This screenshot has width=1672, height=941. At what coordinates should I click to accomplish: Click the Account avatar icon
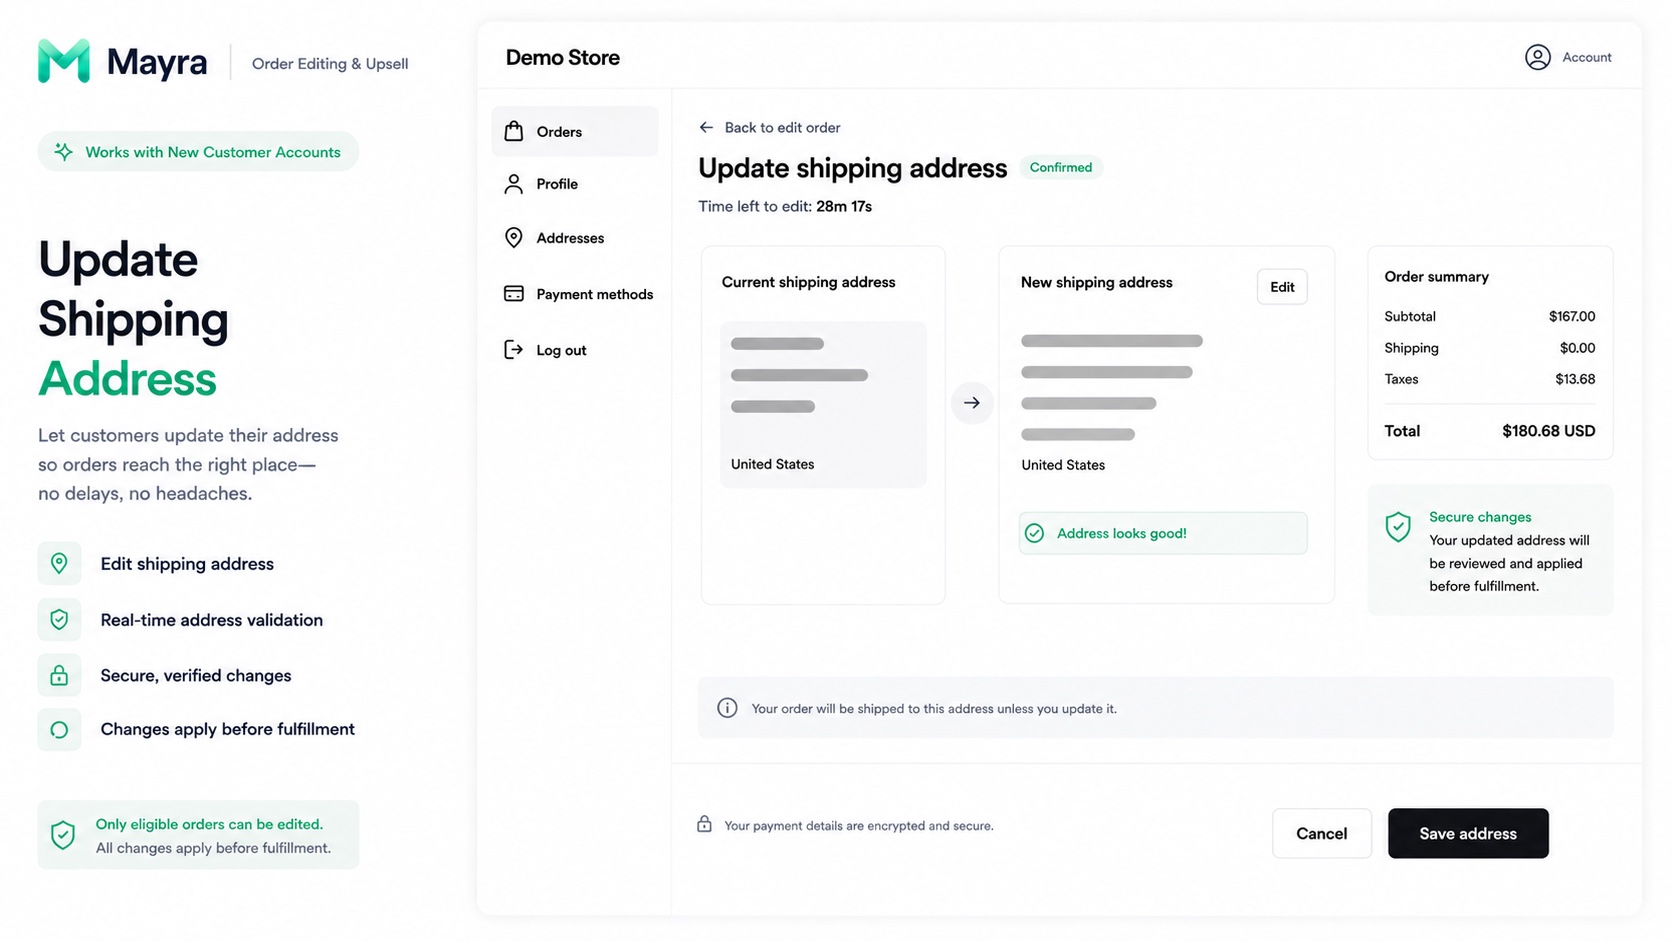coord(1538,57)
